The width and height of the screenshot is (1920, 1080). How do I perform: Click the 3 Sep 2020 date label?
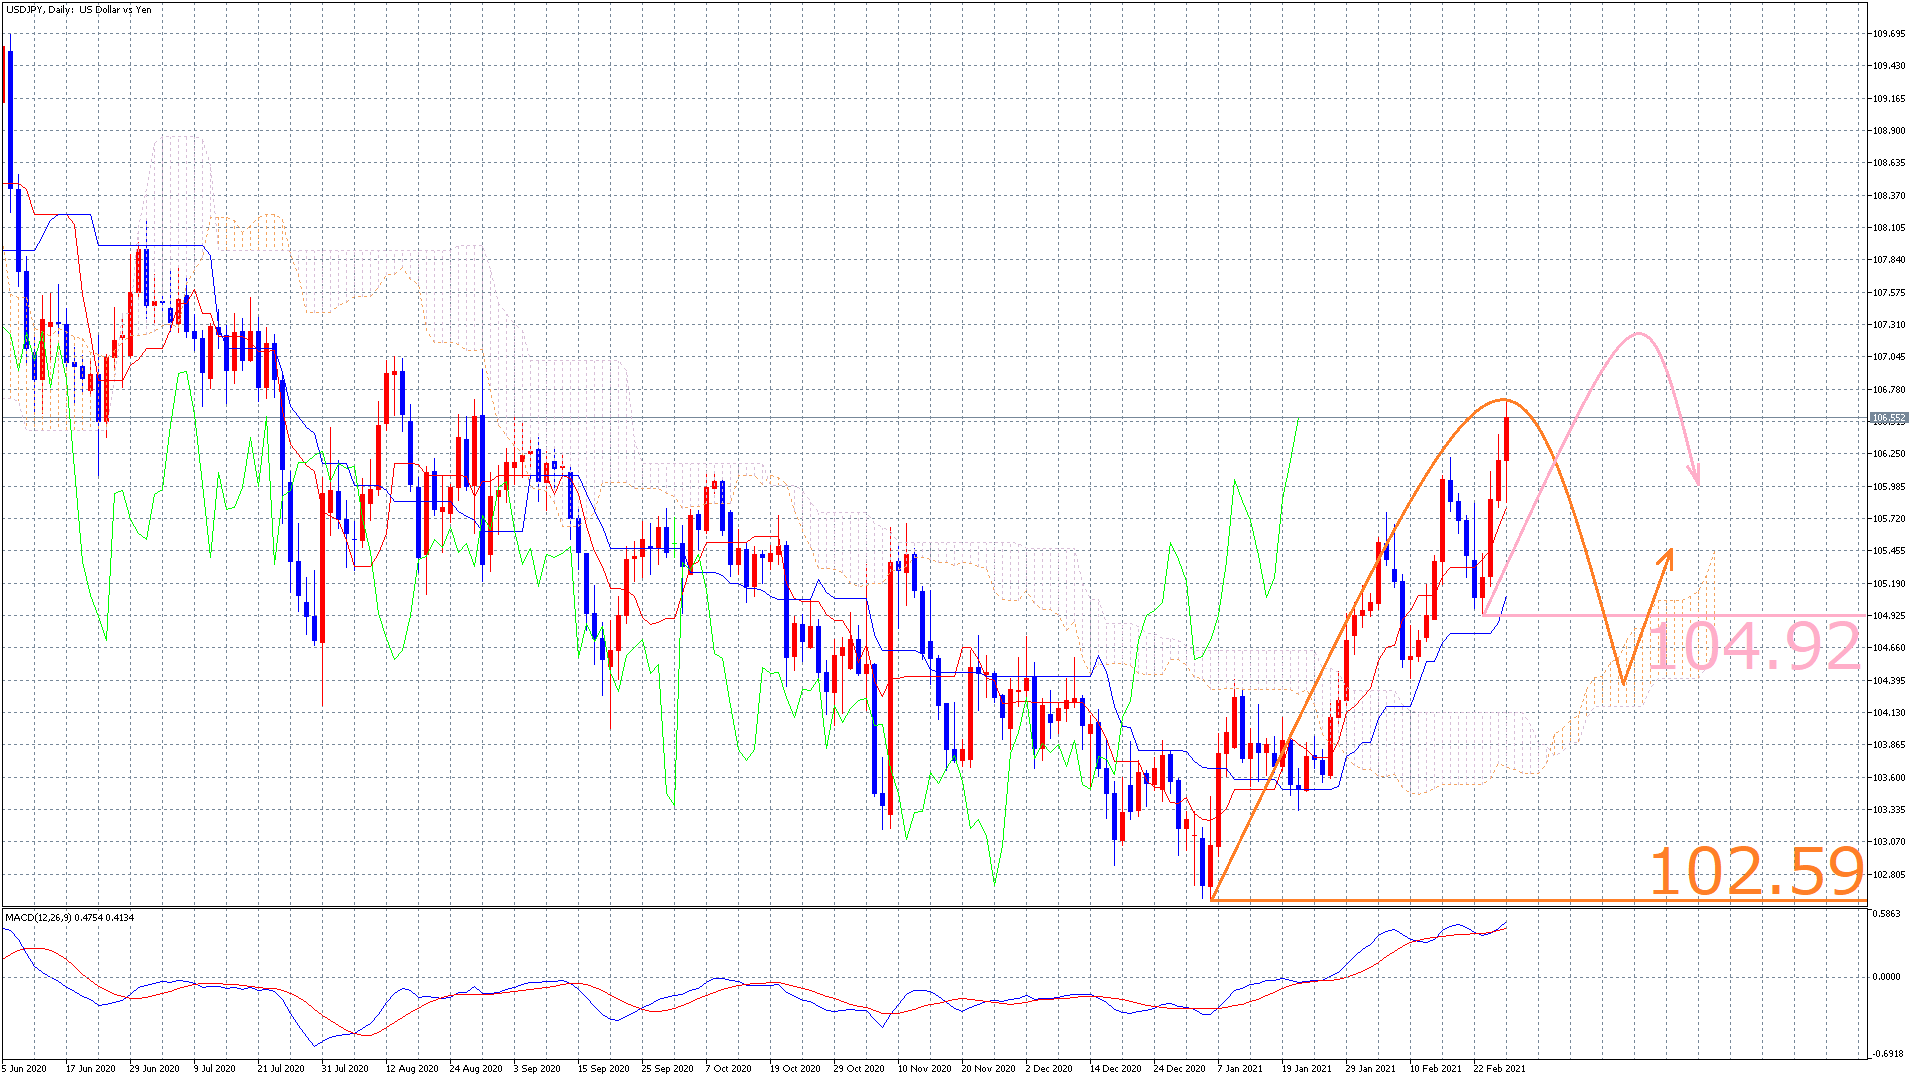[537, 1068]
